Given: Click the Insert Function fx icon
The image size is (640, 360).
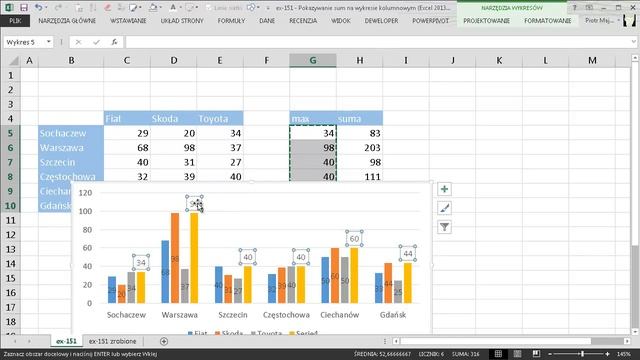Looking at the screenshot, I should point(114,42).
